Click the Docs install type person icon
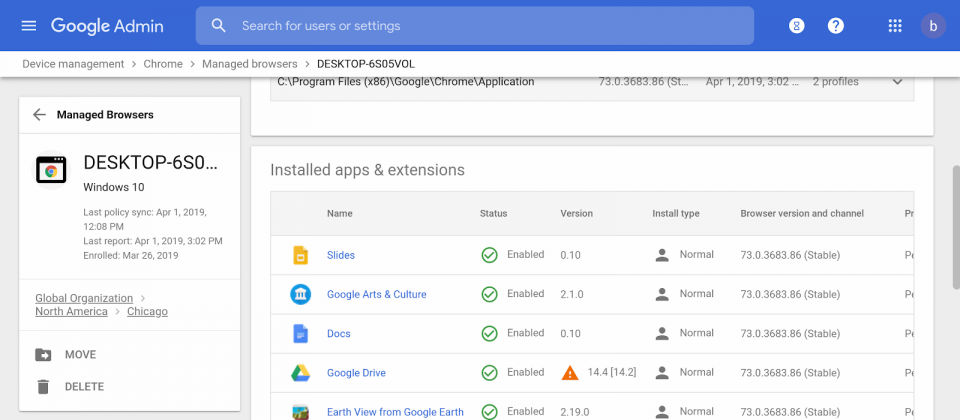Image resolution: width=960 pixels, height=420 pixels. click(662, 333)
